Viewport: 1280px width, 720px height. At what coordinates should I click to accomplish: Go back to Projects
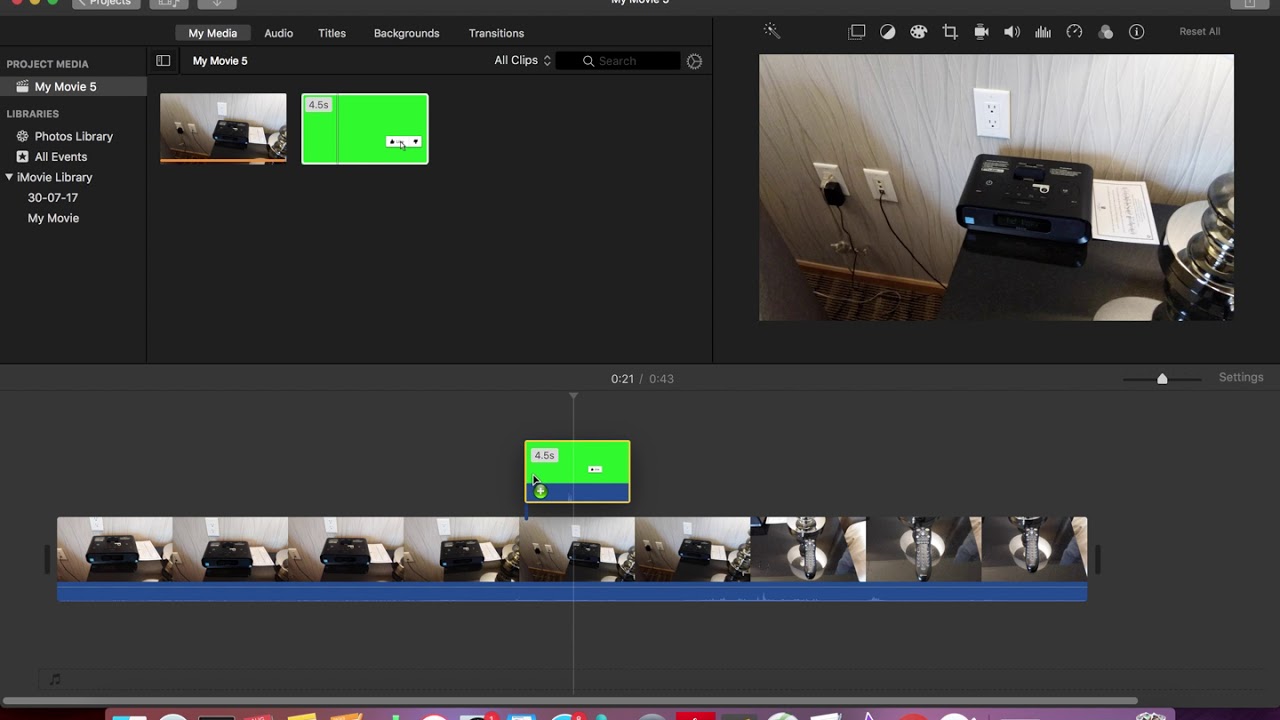106,4
